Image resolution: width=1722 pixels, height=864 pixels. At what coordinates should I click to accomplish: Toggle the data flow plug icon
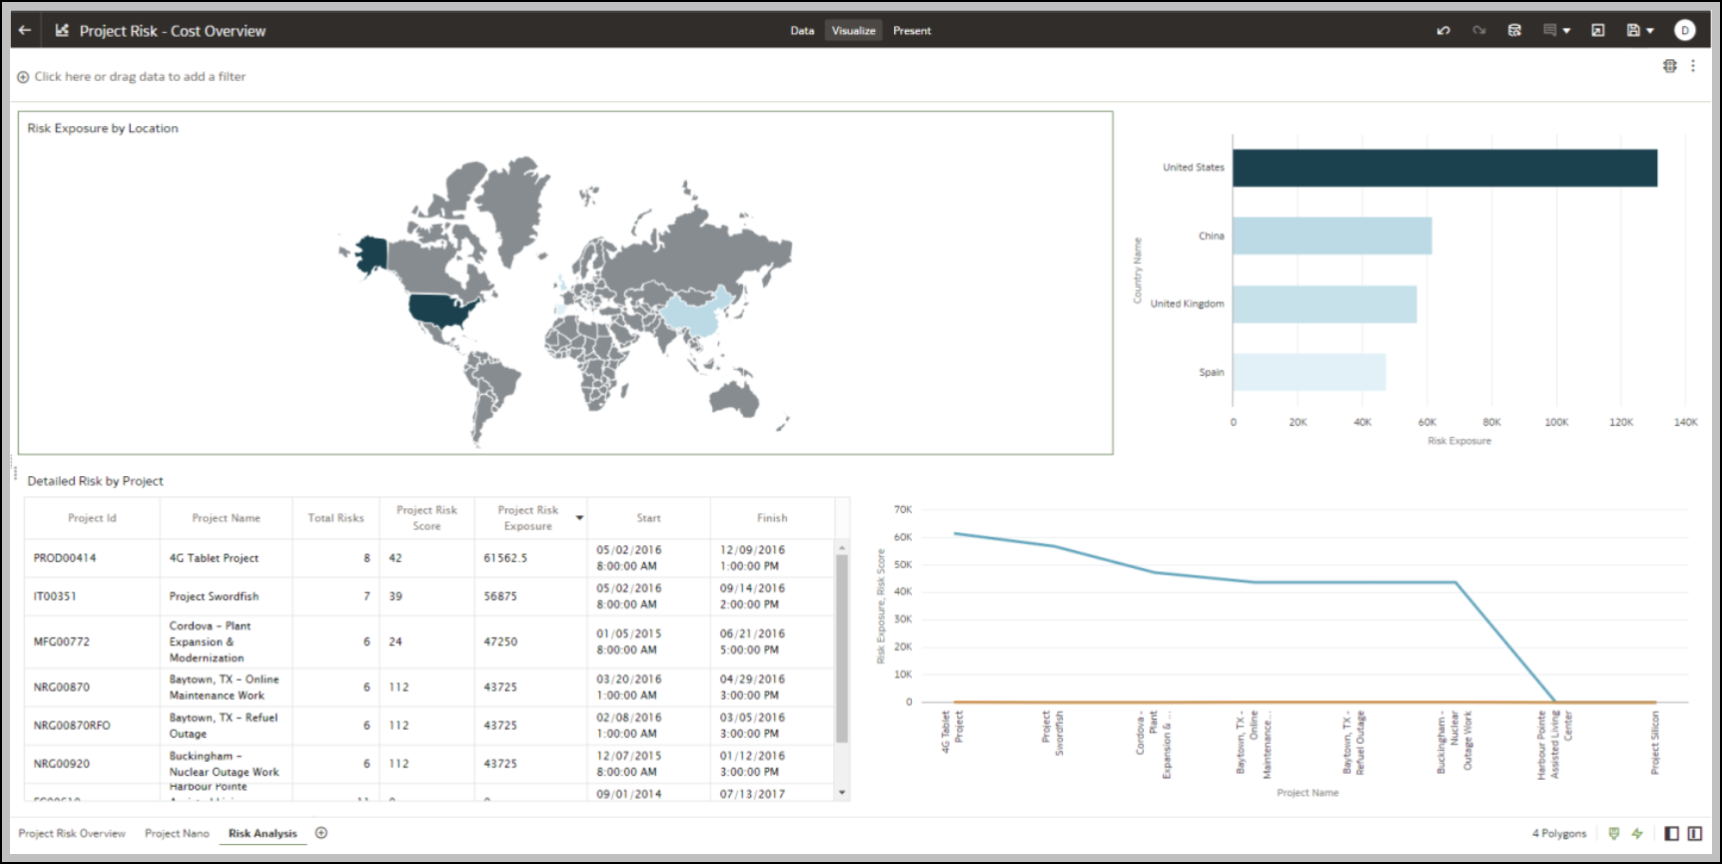coord(1614,833)
